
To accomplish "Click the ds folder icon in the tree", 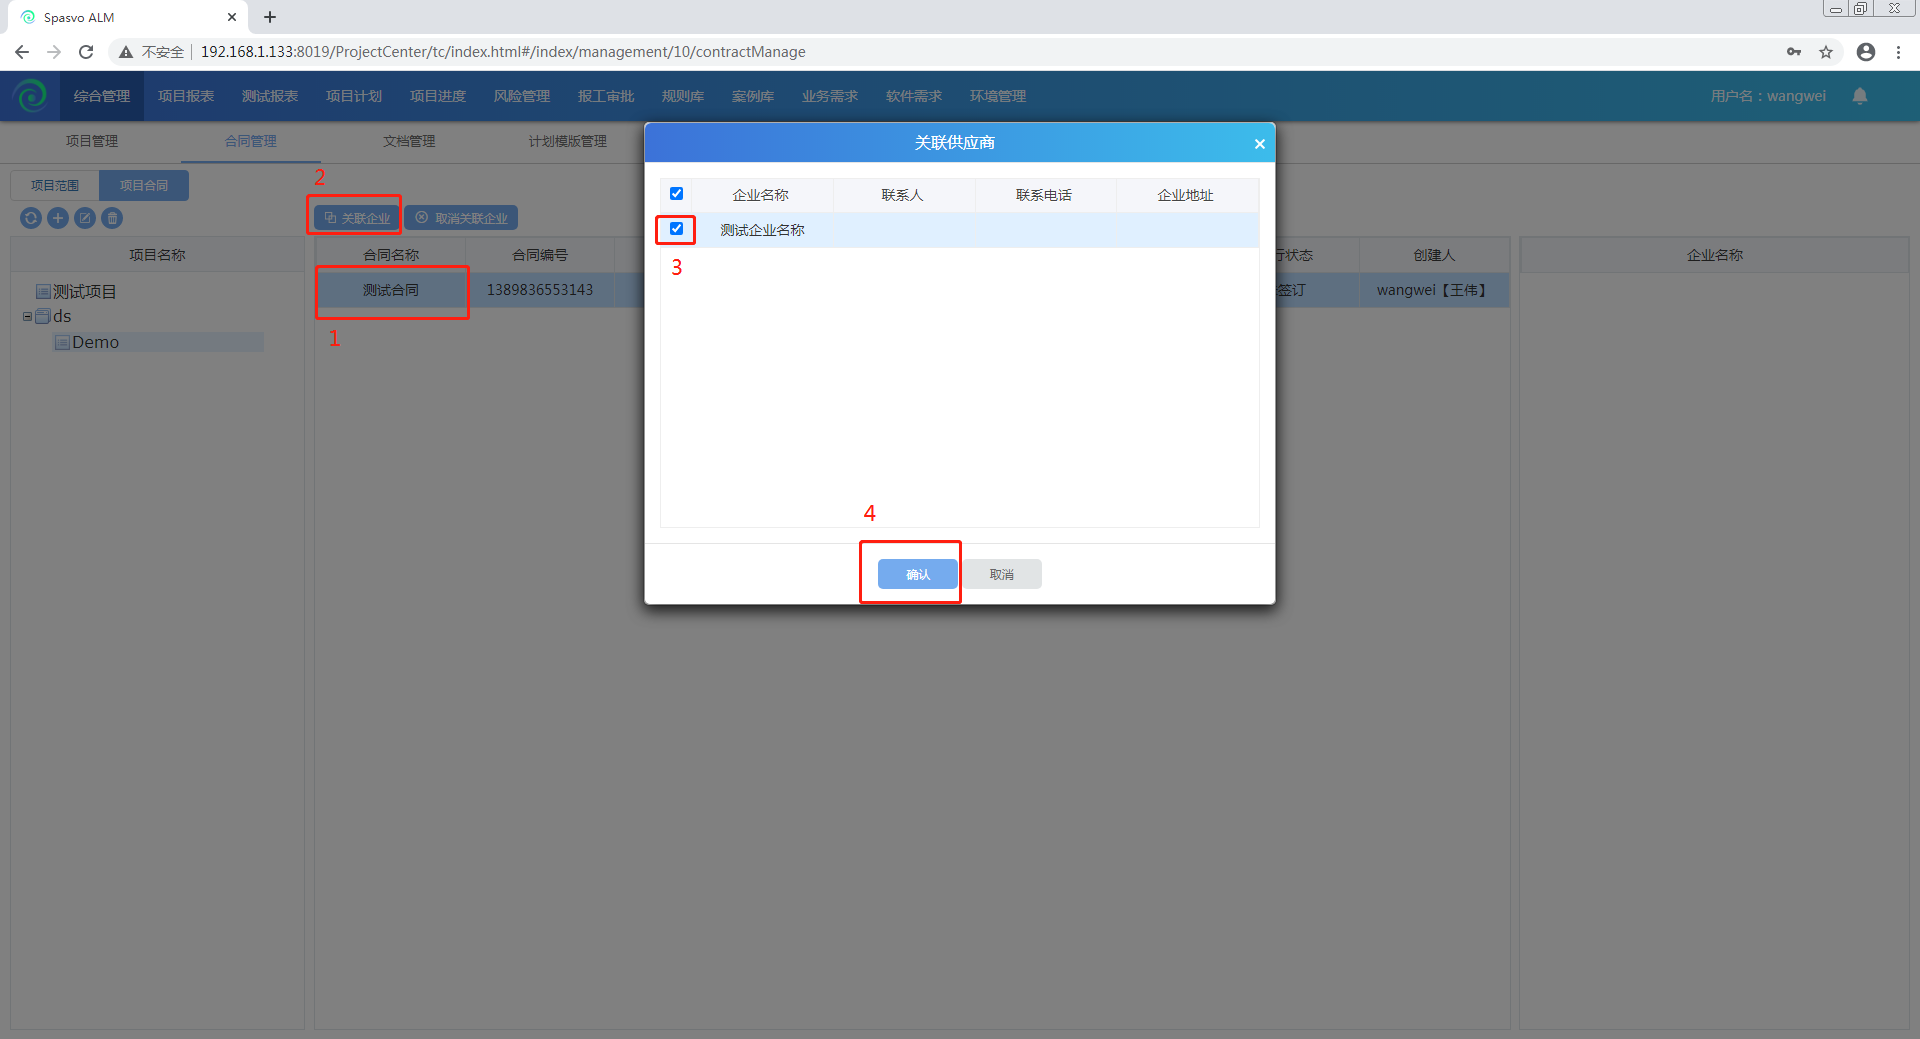I will click(x=43, y=316).
